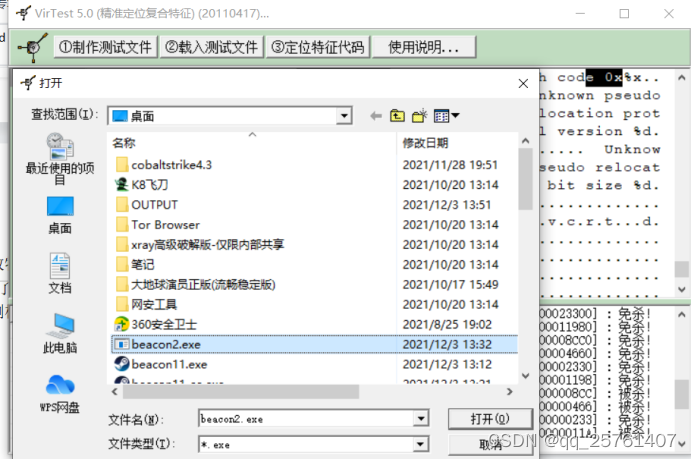This screenshot has width=692, height=460.
Task: Create new folder icon in dialog
Action: click(419, 116)
